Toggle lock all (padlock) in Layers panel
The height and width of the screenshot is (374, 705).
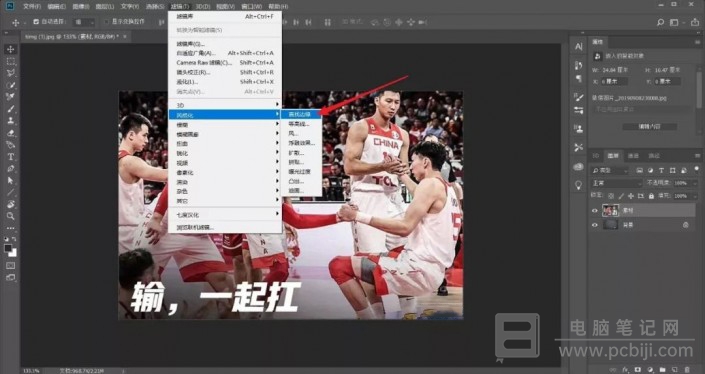tap(651, 196)
